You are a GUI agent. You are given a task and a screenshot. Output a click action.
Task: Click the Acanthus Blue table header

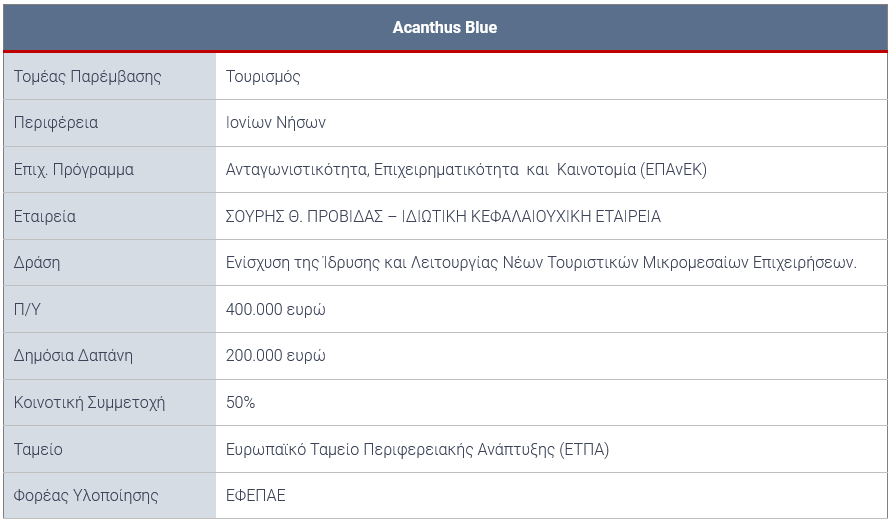coord(445,27)
